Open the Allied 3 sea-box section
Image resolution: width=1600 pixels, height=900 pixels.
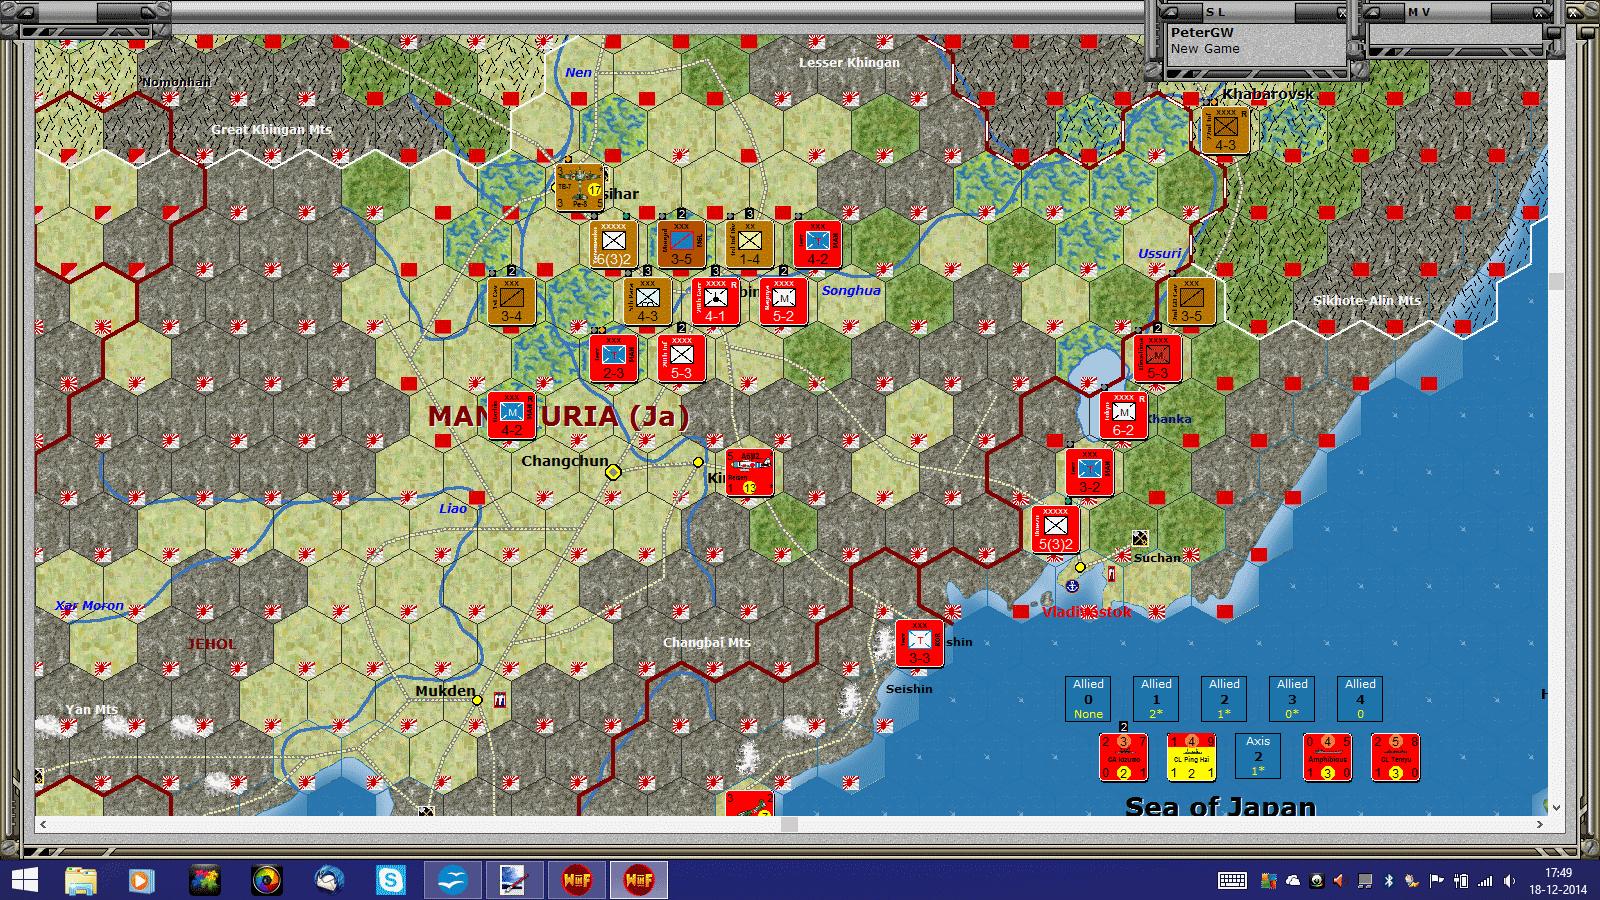(1292, 699)
